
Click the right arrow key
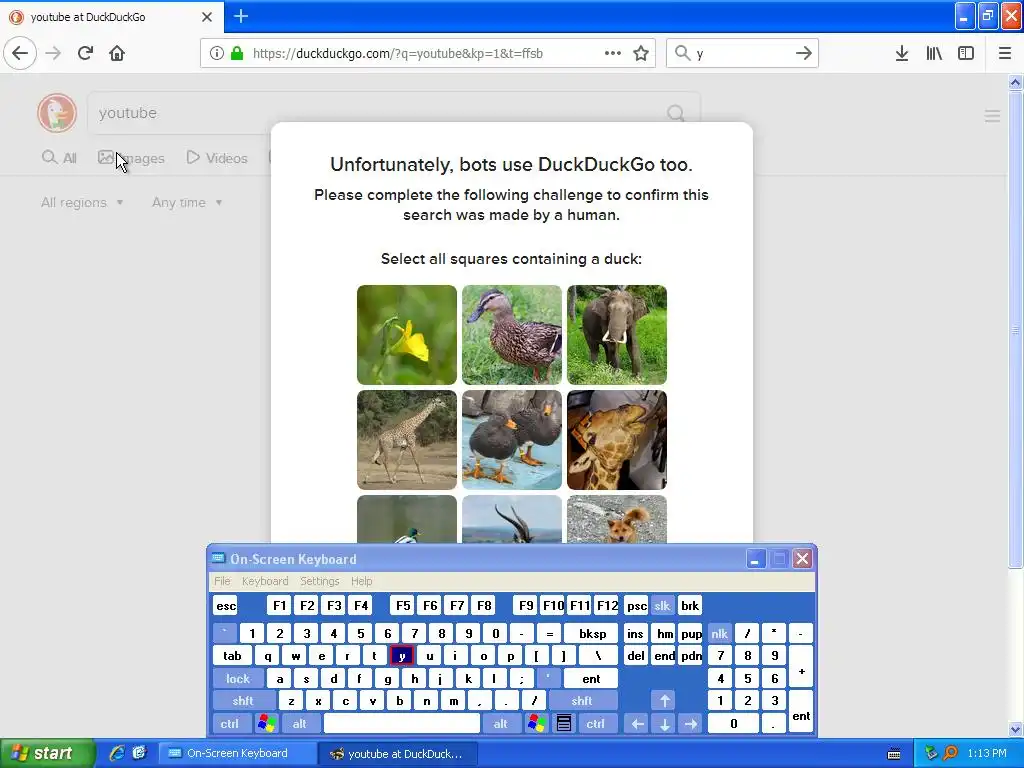(x=690, y=724)
